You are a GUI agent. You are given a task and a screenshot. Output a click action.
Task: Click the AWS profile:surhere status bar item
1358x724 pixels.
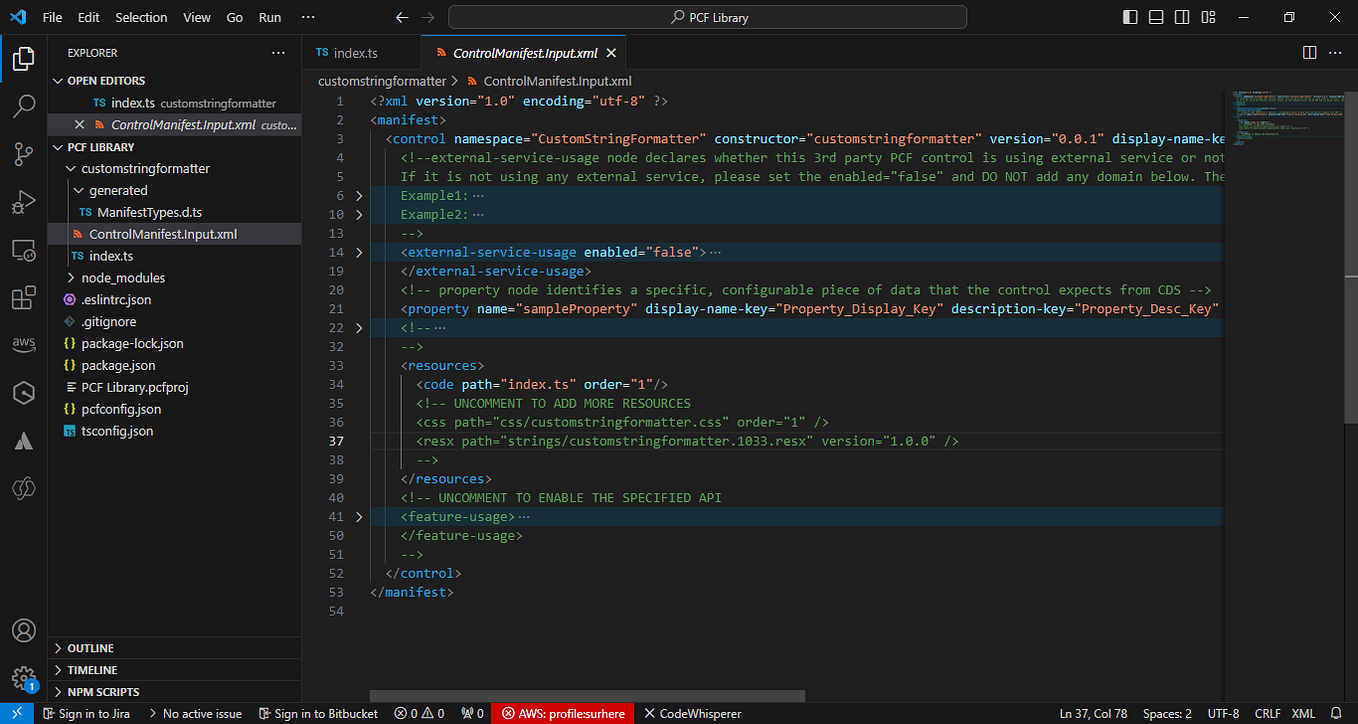562,713
